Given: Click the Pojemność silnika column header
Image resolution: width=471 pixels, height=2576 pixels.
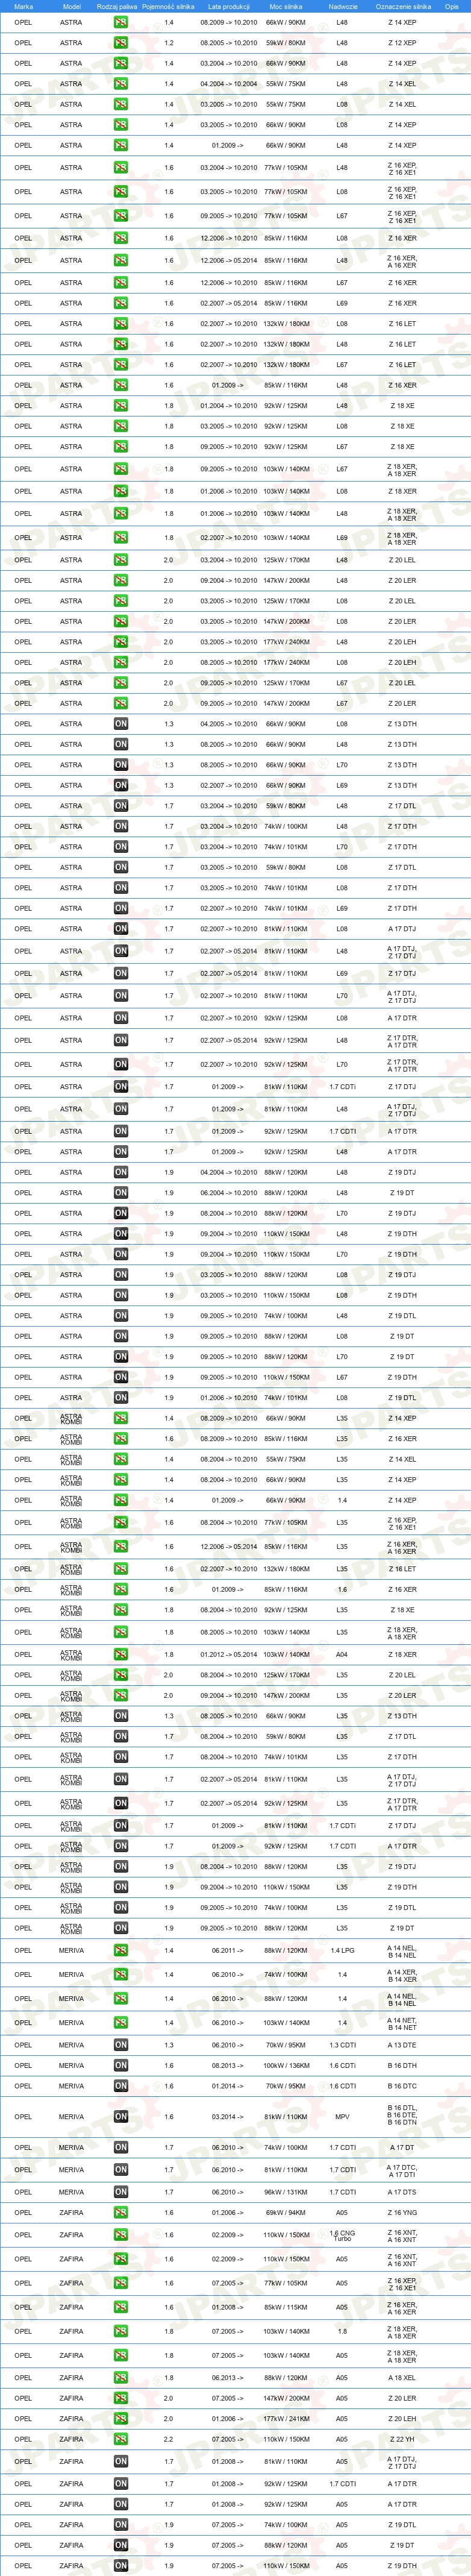Looking at the screenshot, I should [x=168, y=6].
